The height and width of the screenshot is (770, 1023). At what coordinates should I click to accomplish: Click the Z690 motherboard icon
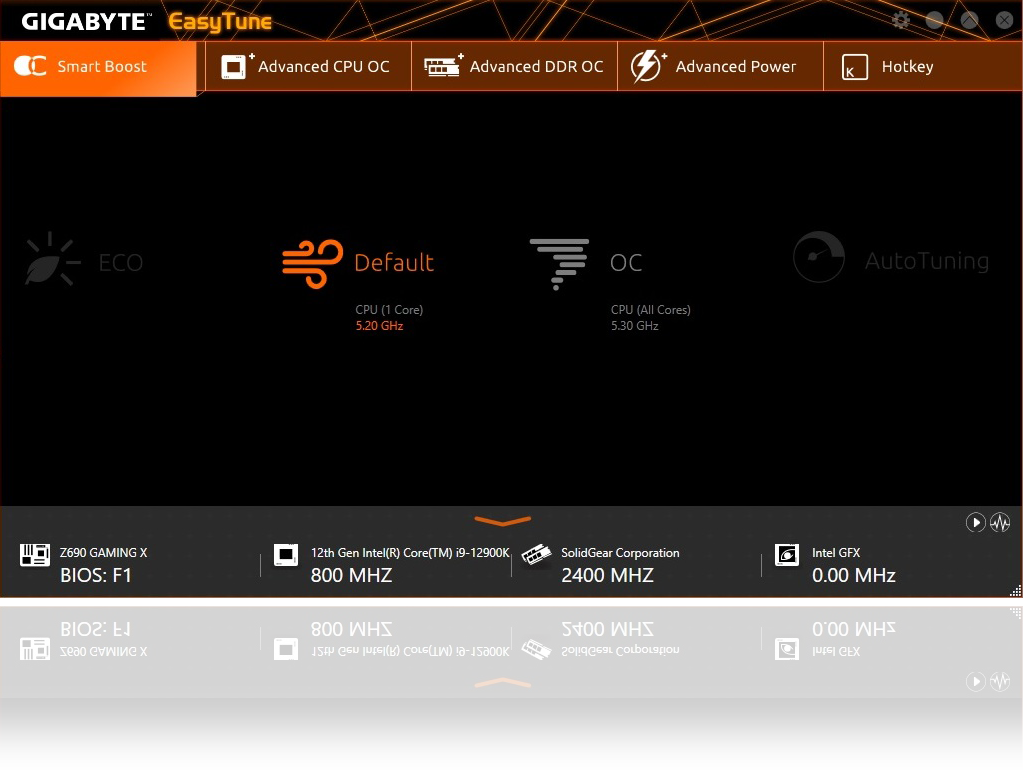pos(35,555)
